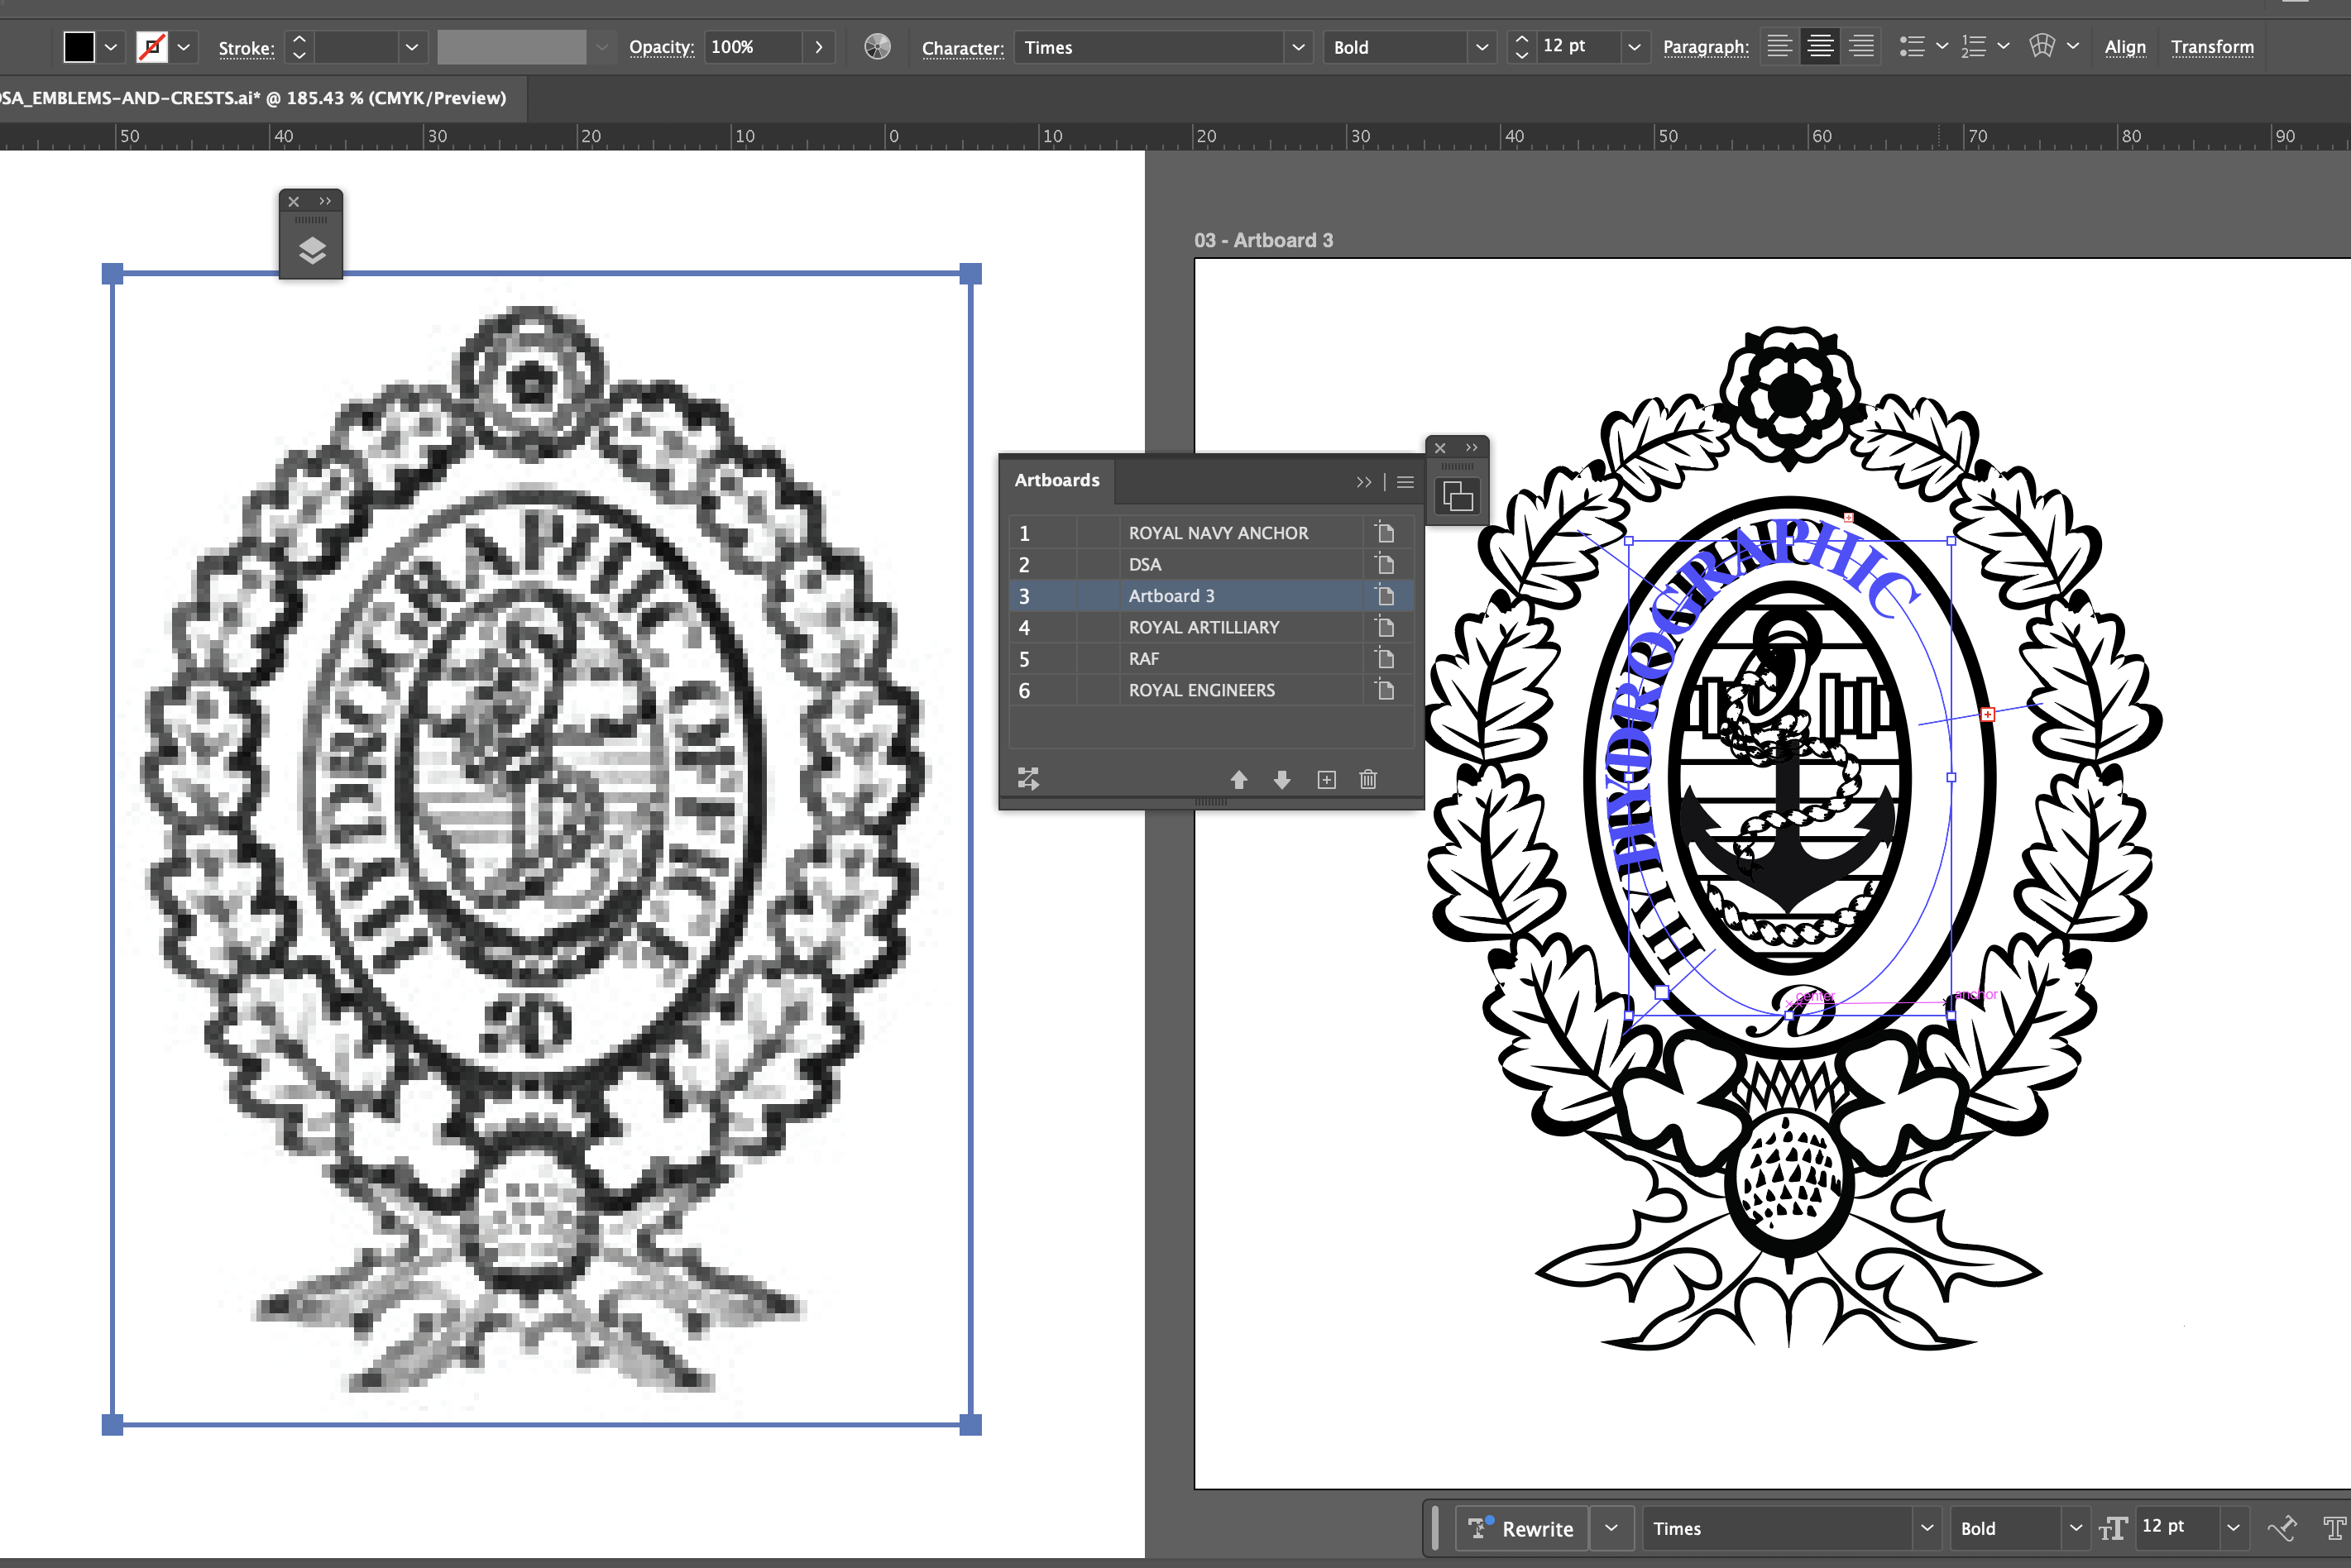Open the Align panel link
The height and width of the screenshot is (1568, 2351).
2125,47
